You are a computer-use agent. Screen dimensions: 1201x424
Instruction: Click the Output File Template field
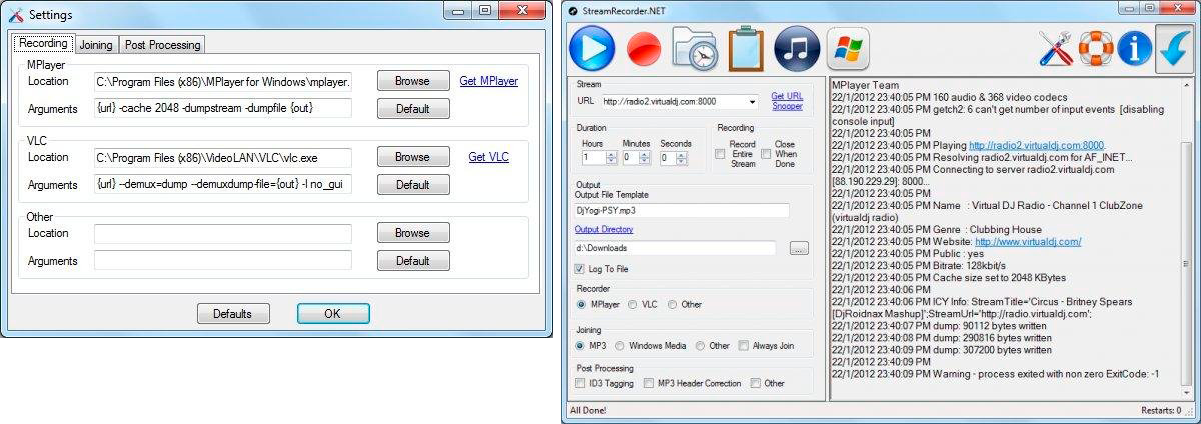682,211
